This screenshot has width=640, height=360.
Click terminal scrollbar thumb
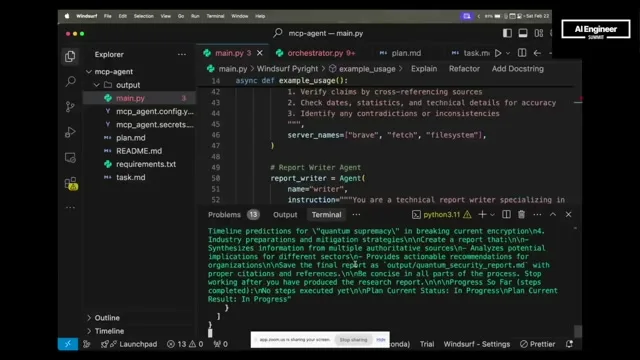[577, 331]
